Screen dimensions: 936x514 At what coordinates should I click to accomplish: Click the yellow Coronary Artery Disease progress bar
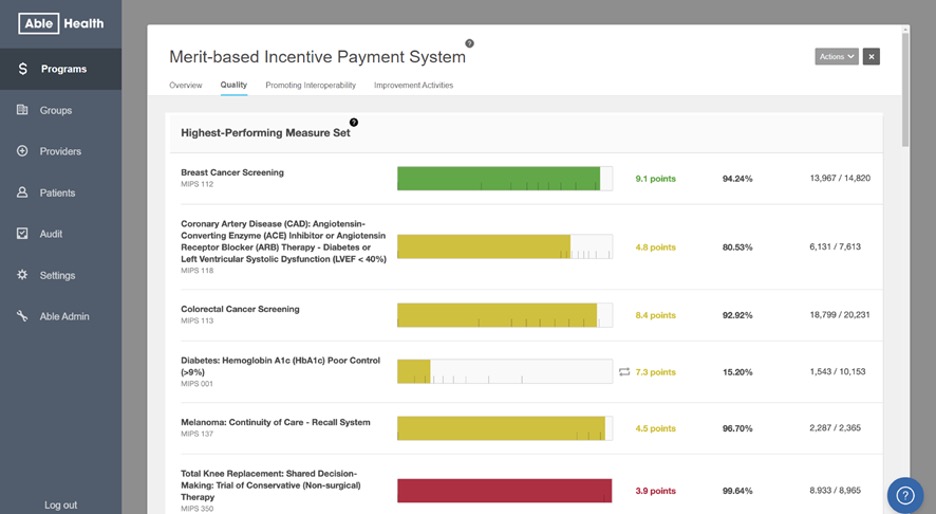pyautogui.click(x=504, y=247)
